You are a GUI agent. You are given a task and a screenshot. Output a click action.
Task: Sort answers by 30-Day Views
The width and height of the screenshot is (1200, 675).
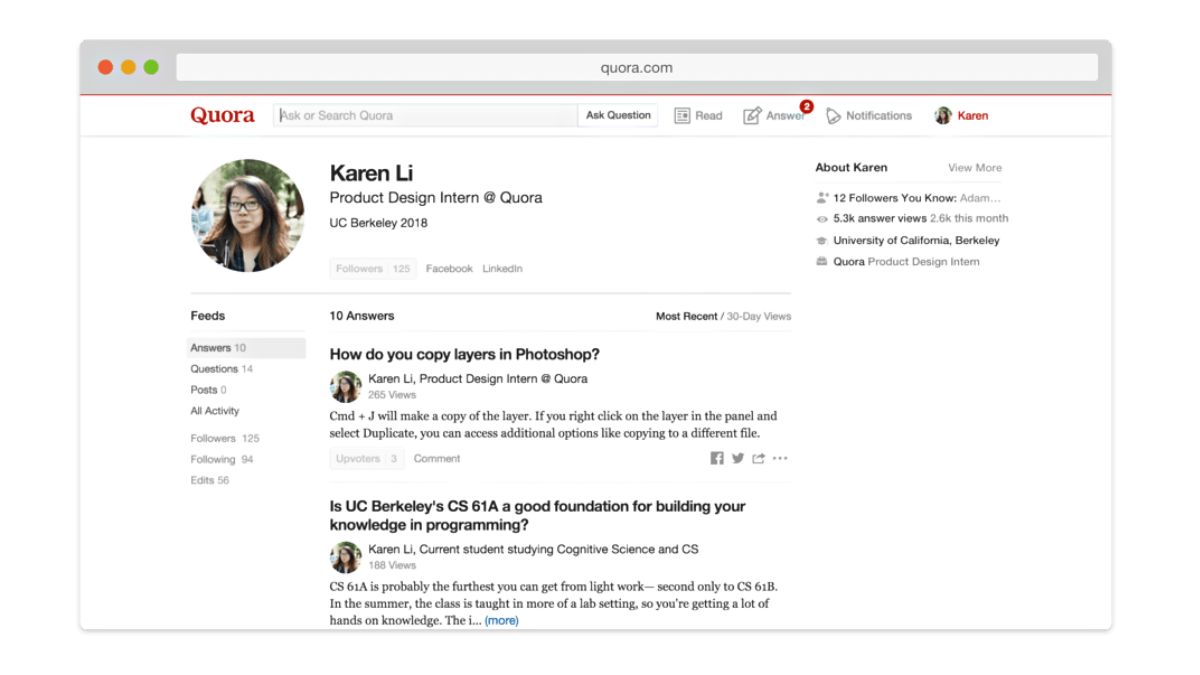[x=759, y=316]
